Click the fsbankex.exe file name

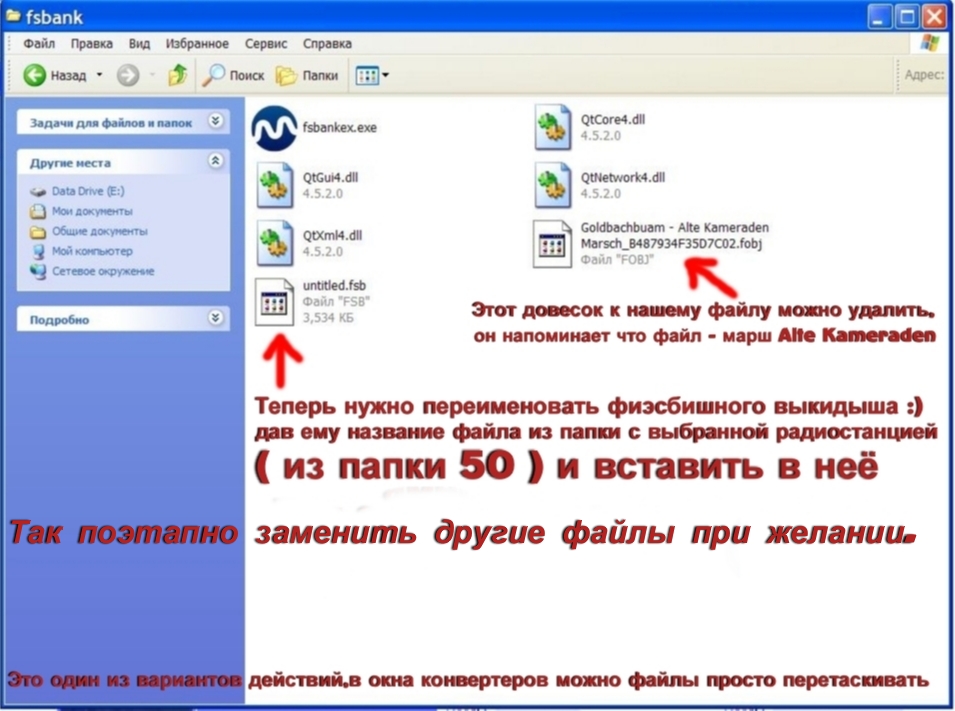tap(340, 127)
